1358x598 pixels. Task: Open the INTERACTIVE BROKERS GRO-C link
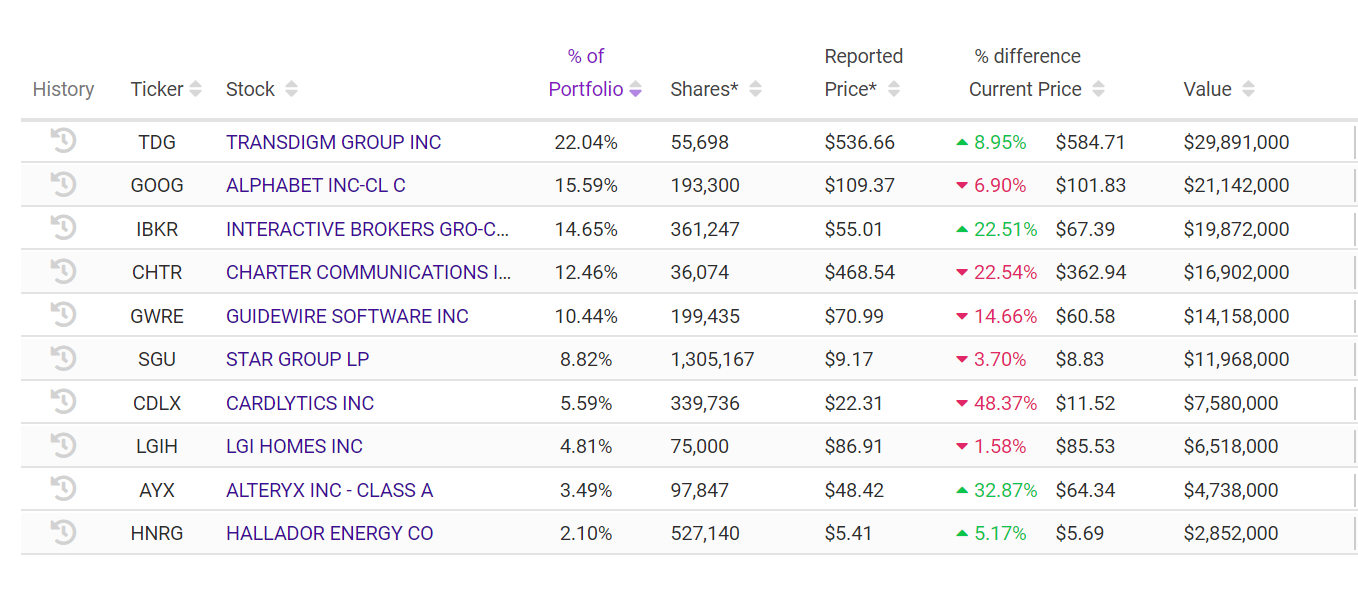(367, 229)
